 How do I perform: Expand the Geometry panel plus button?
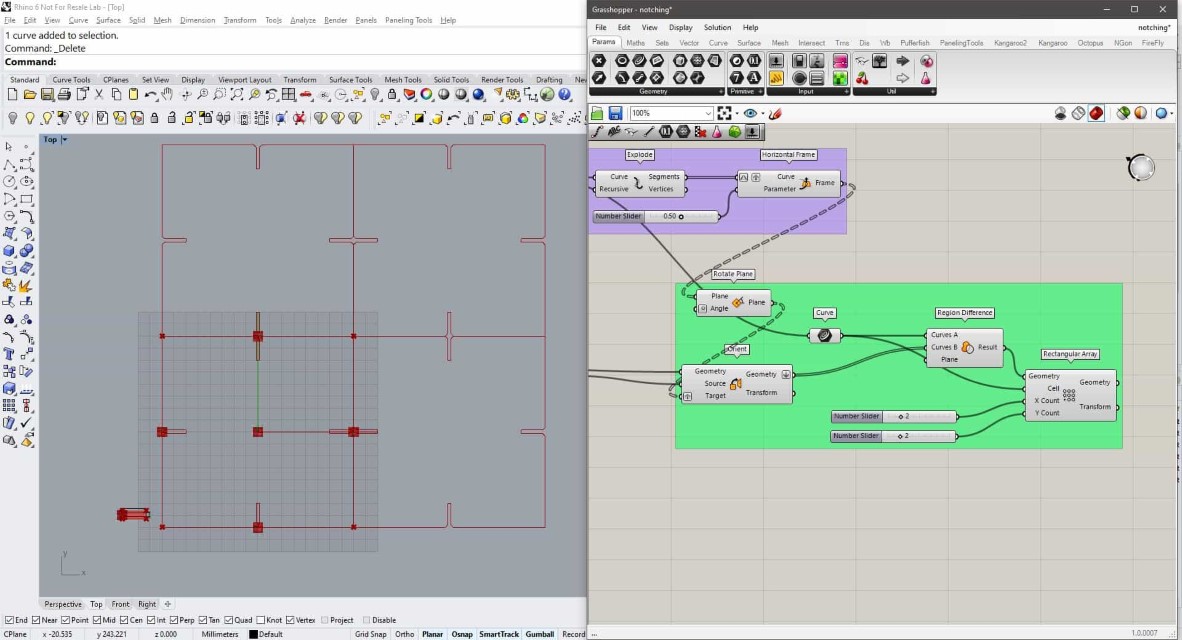coord(721,91)
